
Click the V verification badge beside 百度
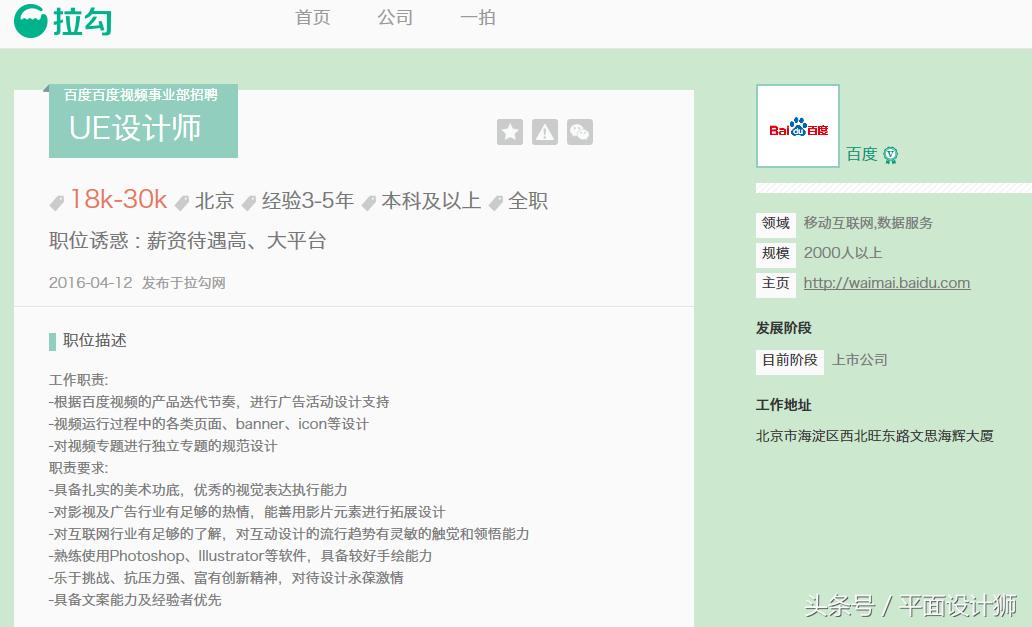889,155
